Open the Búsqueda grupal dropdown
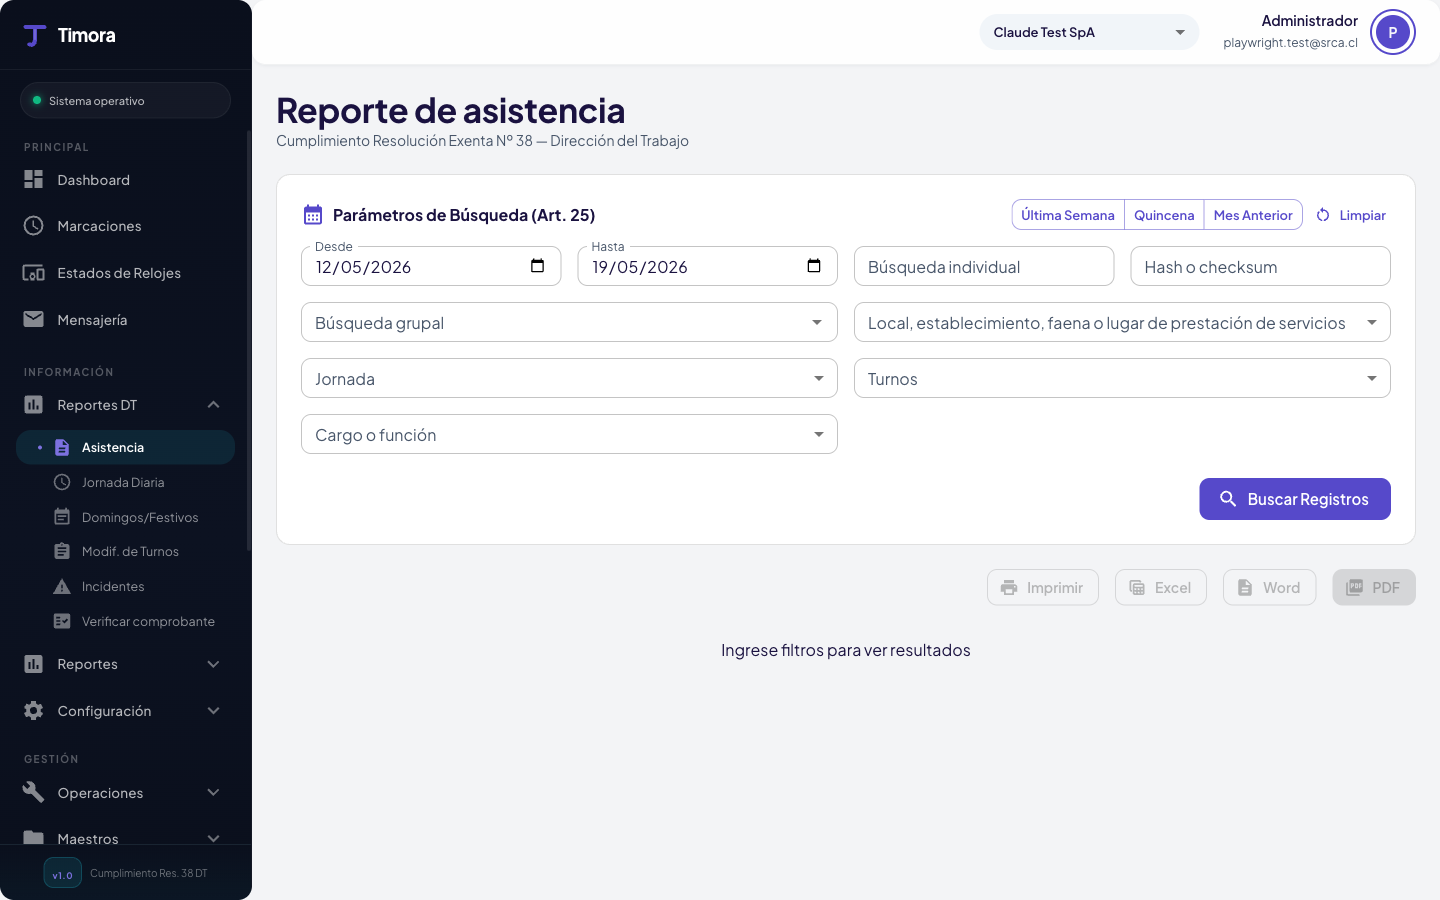 (569, 322)
